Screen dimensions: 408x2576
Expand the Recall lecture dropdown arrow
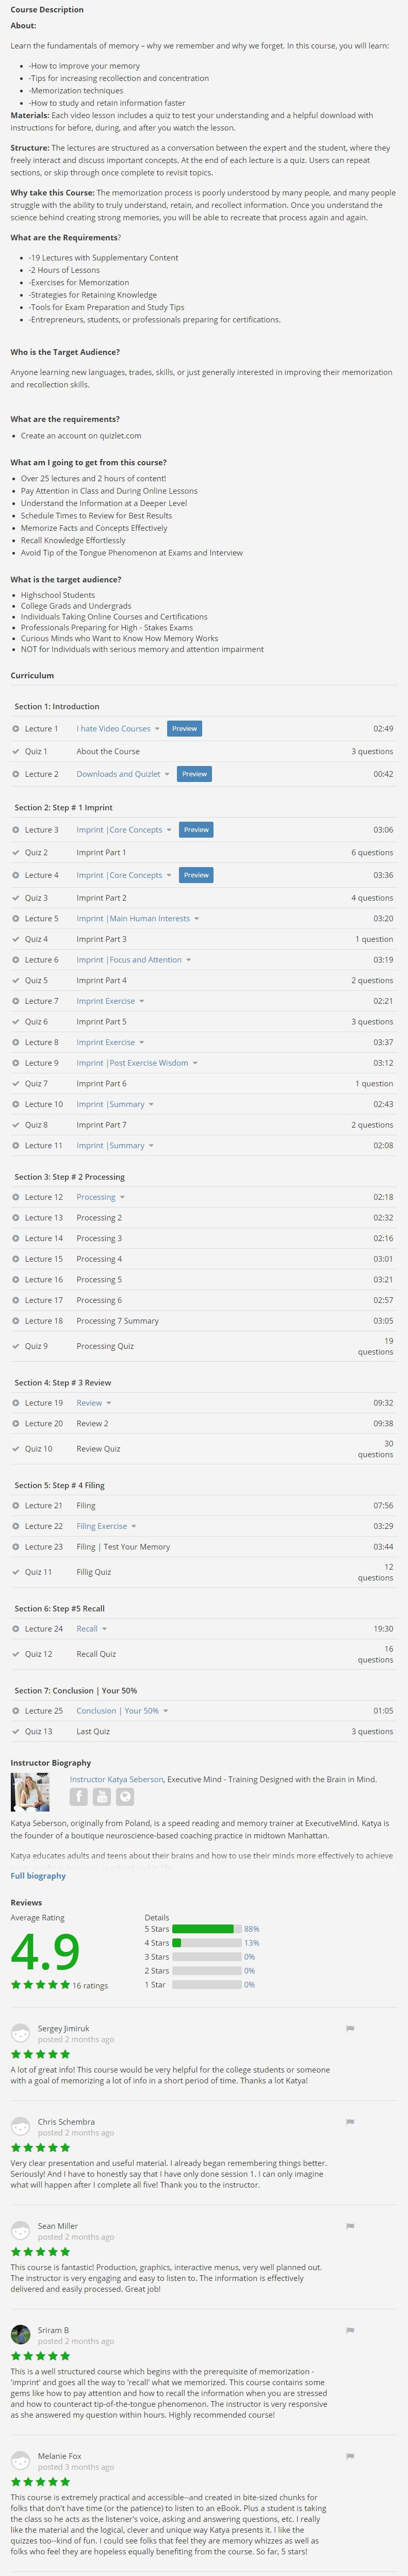104,1629
